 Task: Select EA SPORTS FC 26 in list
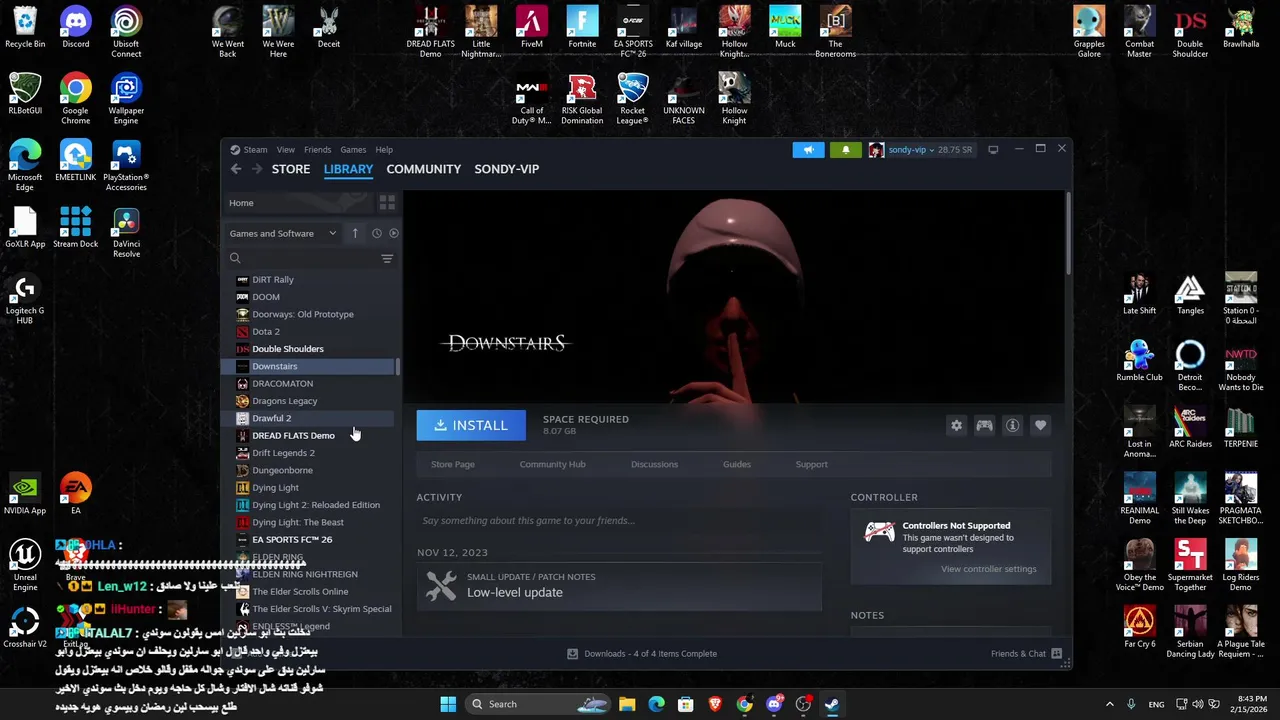(x=292, y=540)
